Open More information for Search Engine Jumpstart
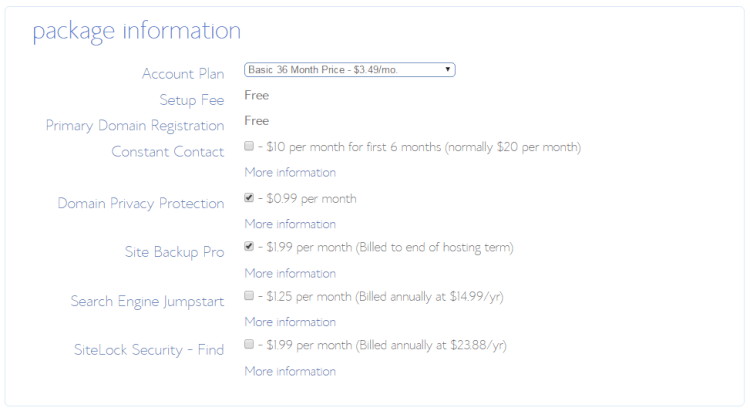The height and width of the screenshot is (411, 750). [x=290, y=322]
